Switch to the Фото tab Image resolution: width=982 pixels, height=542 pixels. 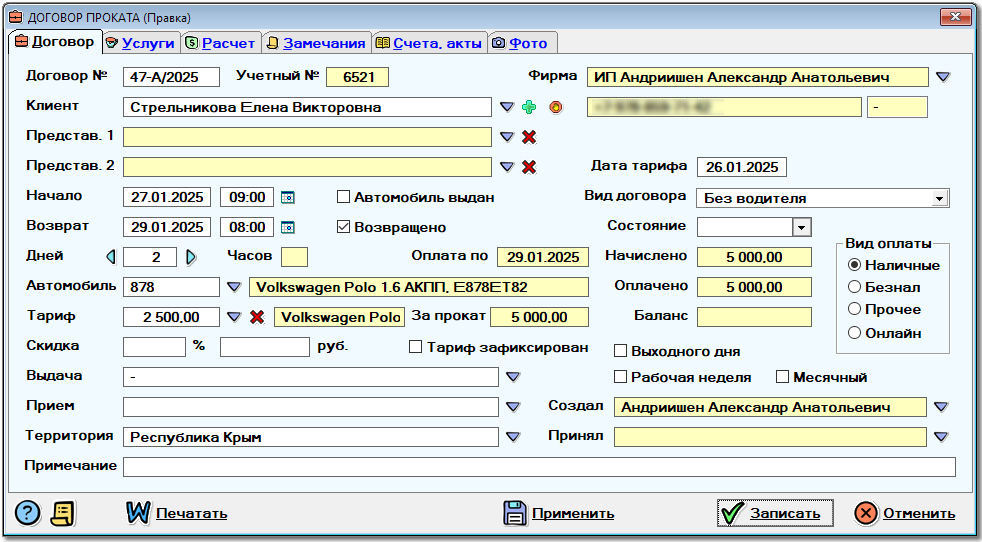tap(522, 43)
